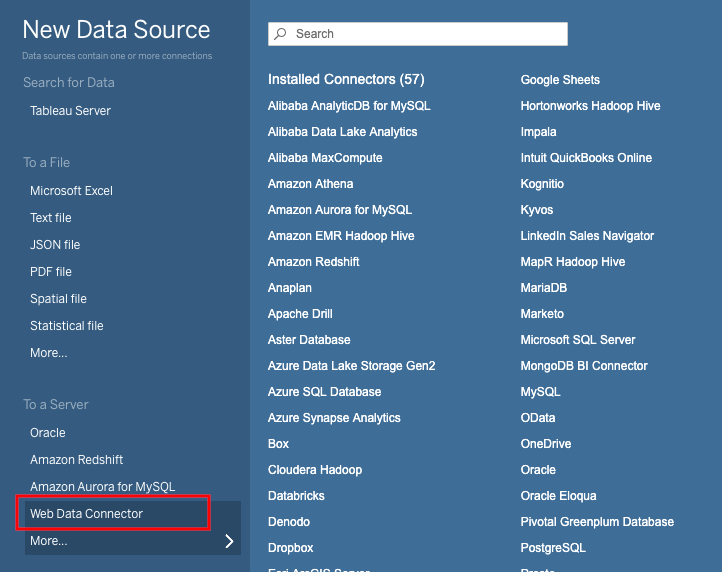
Task: Show More server connectors
Action: (x=48, y=541)
